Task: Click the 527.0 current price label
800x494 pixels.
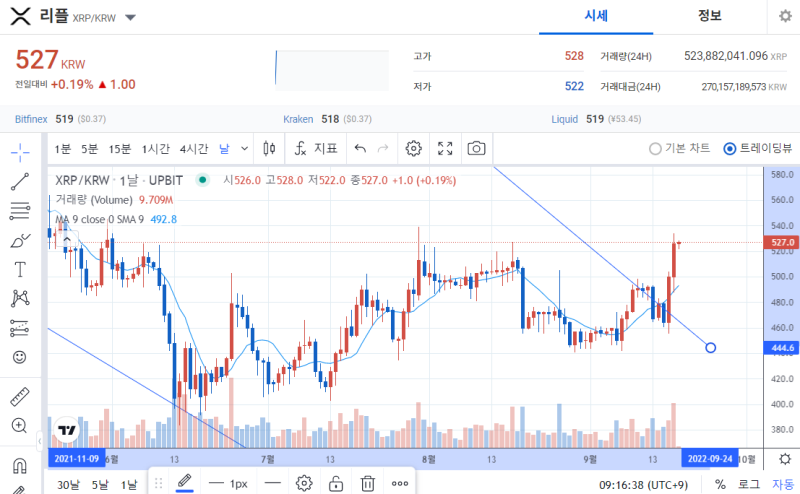Action: (782, 242)
